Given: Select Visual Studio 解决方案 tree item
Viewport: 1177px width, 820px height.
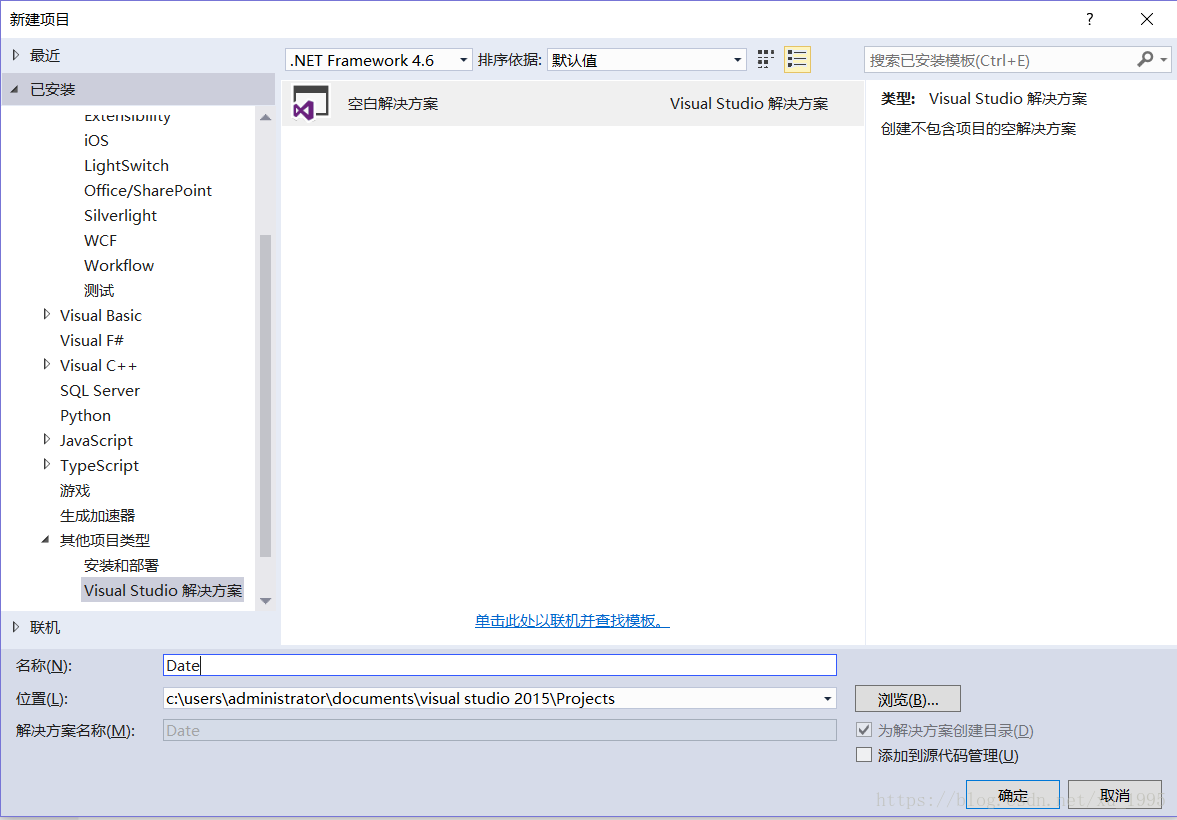Looking at the screenshot, I should [x=163, y=590].
